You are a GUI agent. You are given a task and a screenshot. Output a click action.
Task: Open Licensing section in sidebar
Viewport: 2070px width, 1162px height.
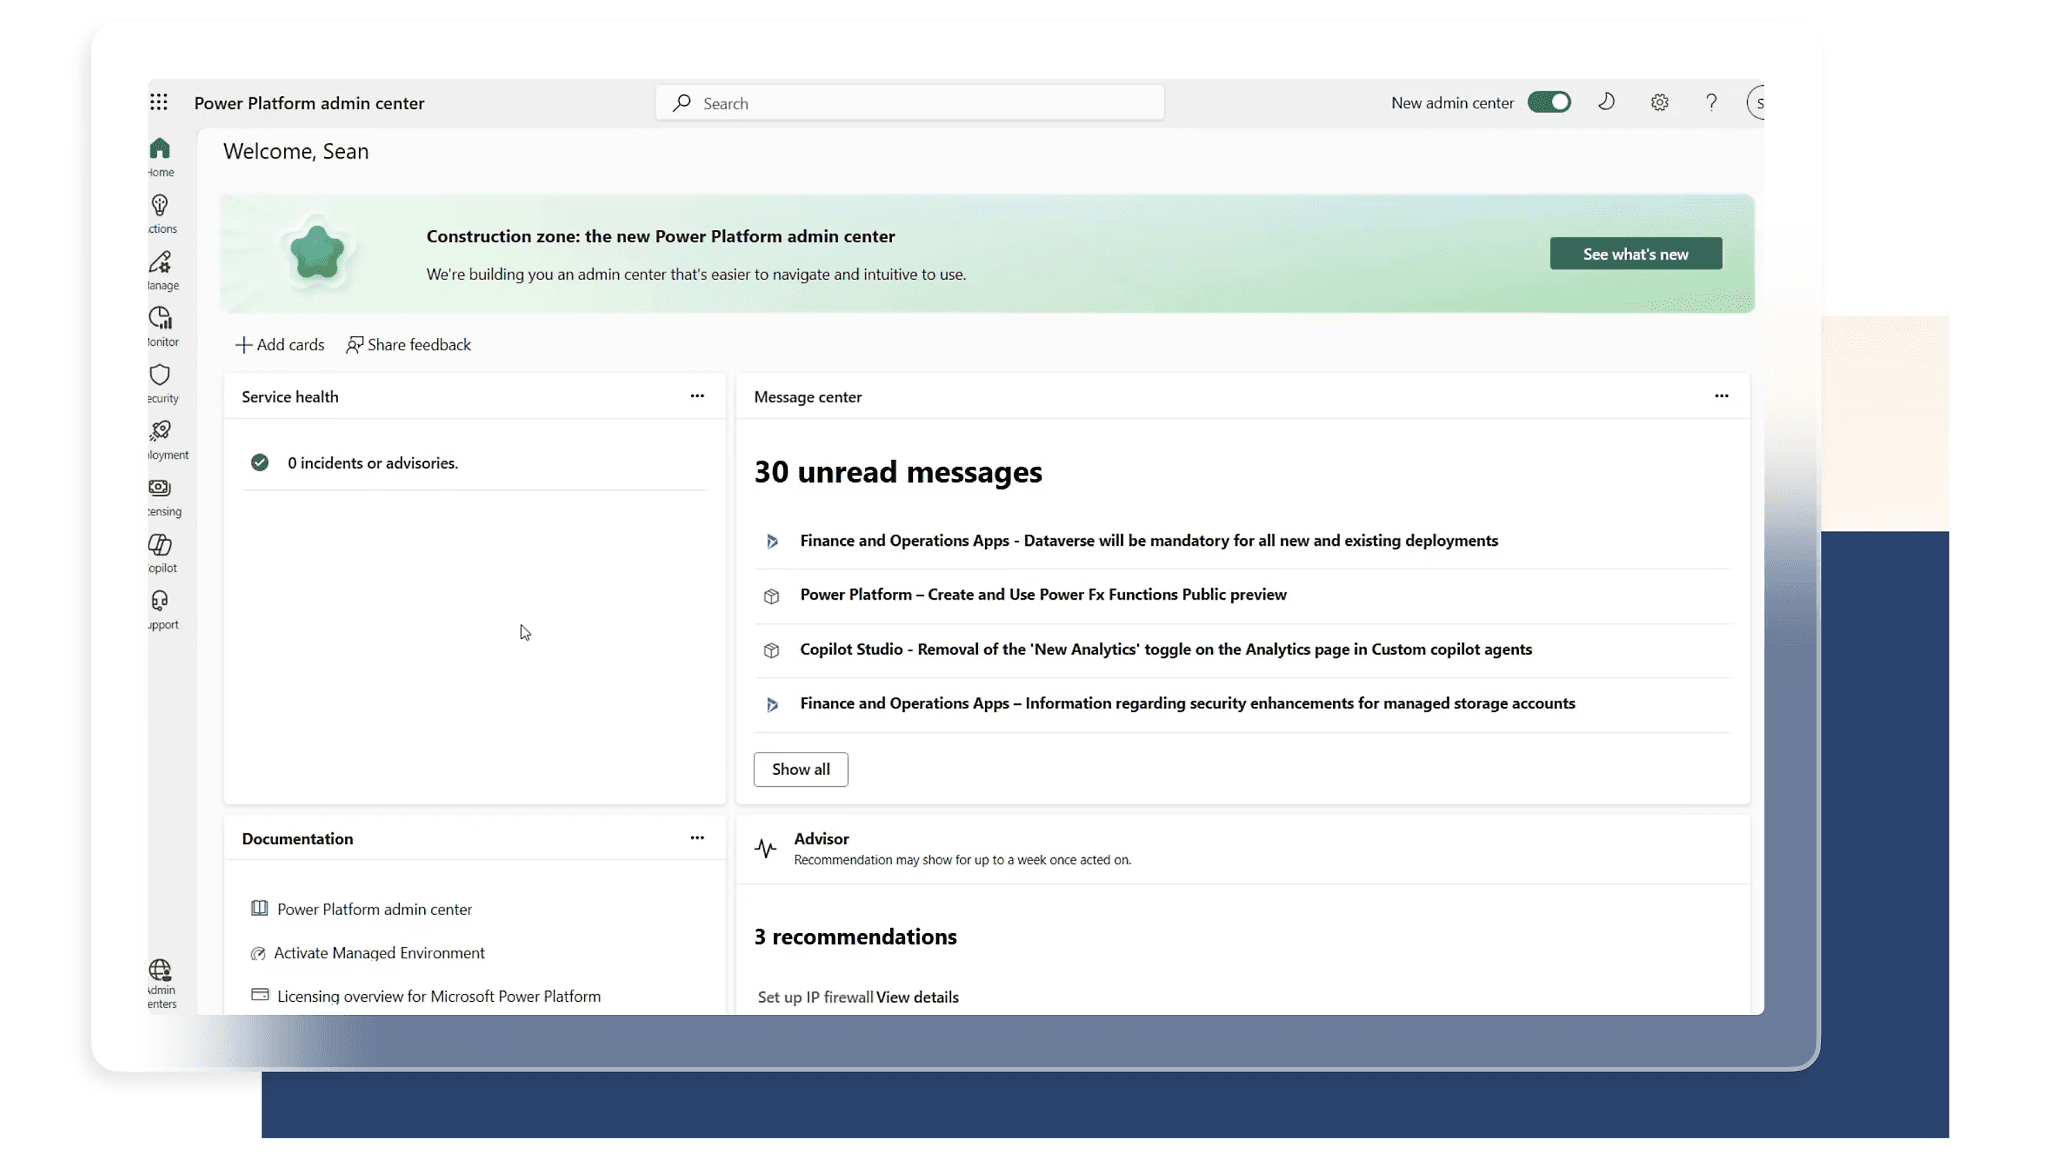pyautogui.click(x=160, y=496)
